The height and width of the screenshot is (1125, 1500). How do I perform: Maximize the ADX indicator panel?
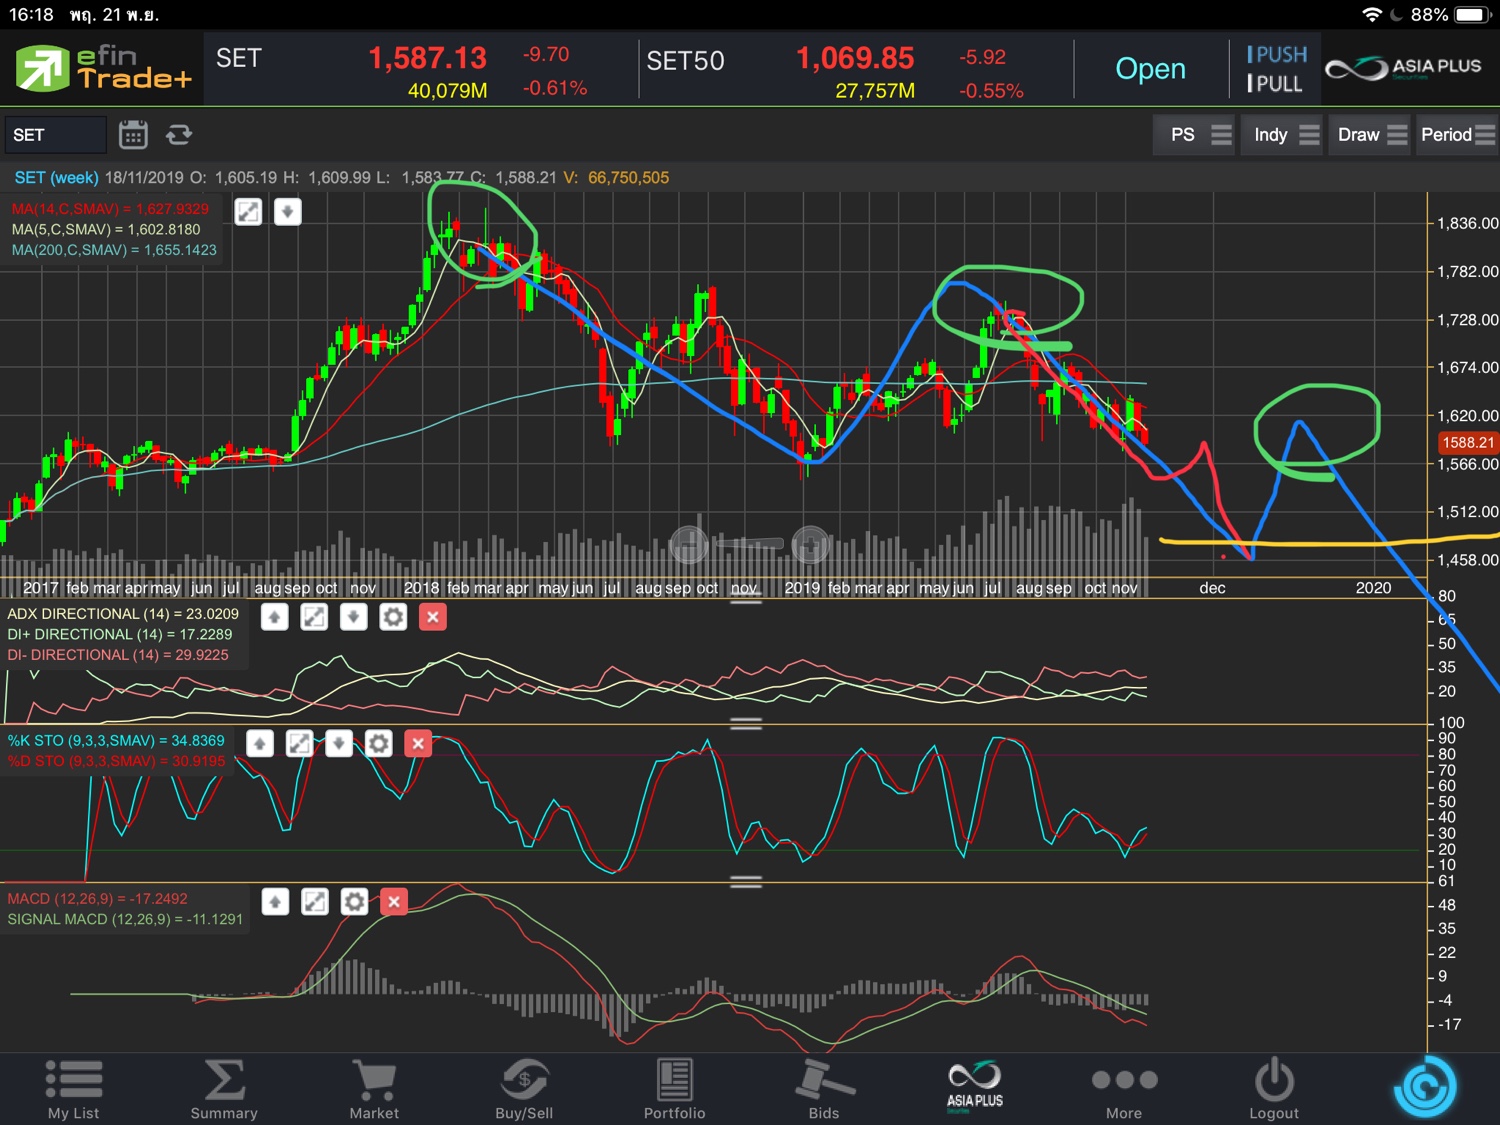(314, 617)
